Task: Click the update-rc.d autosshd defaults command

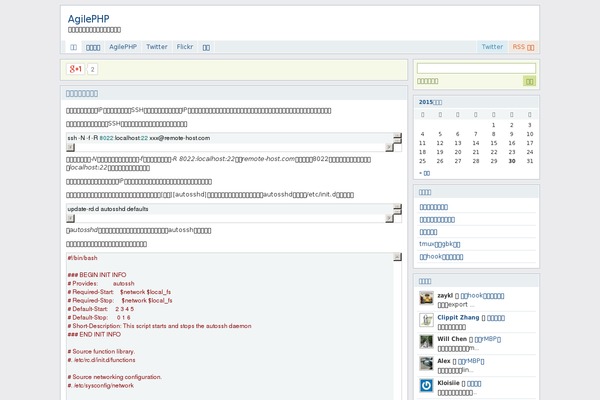Action: click(x=108, y=209)
